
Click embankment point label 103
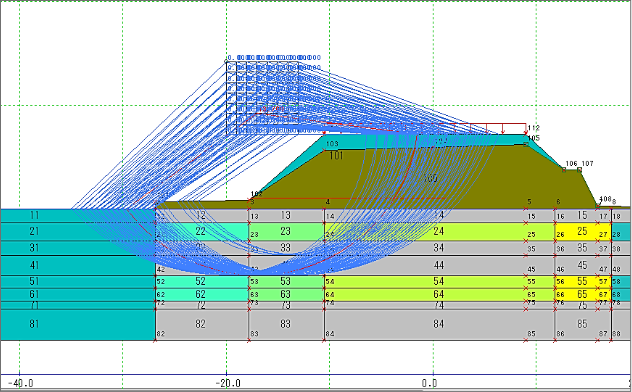click(332, 144)
